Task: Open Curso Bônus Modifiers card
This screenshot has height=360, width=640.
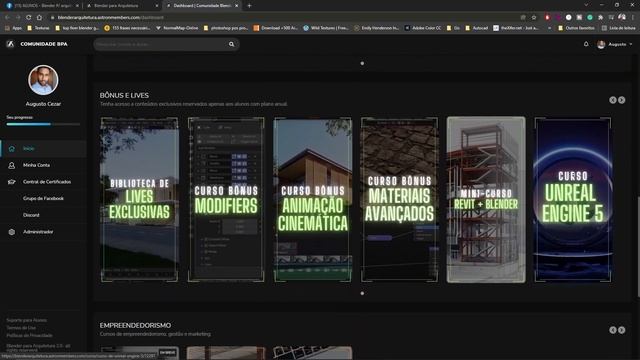Action: click(x=226, y=200)
